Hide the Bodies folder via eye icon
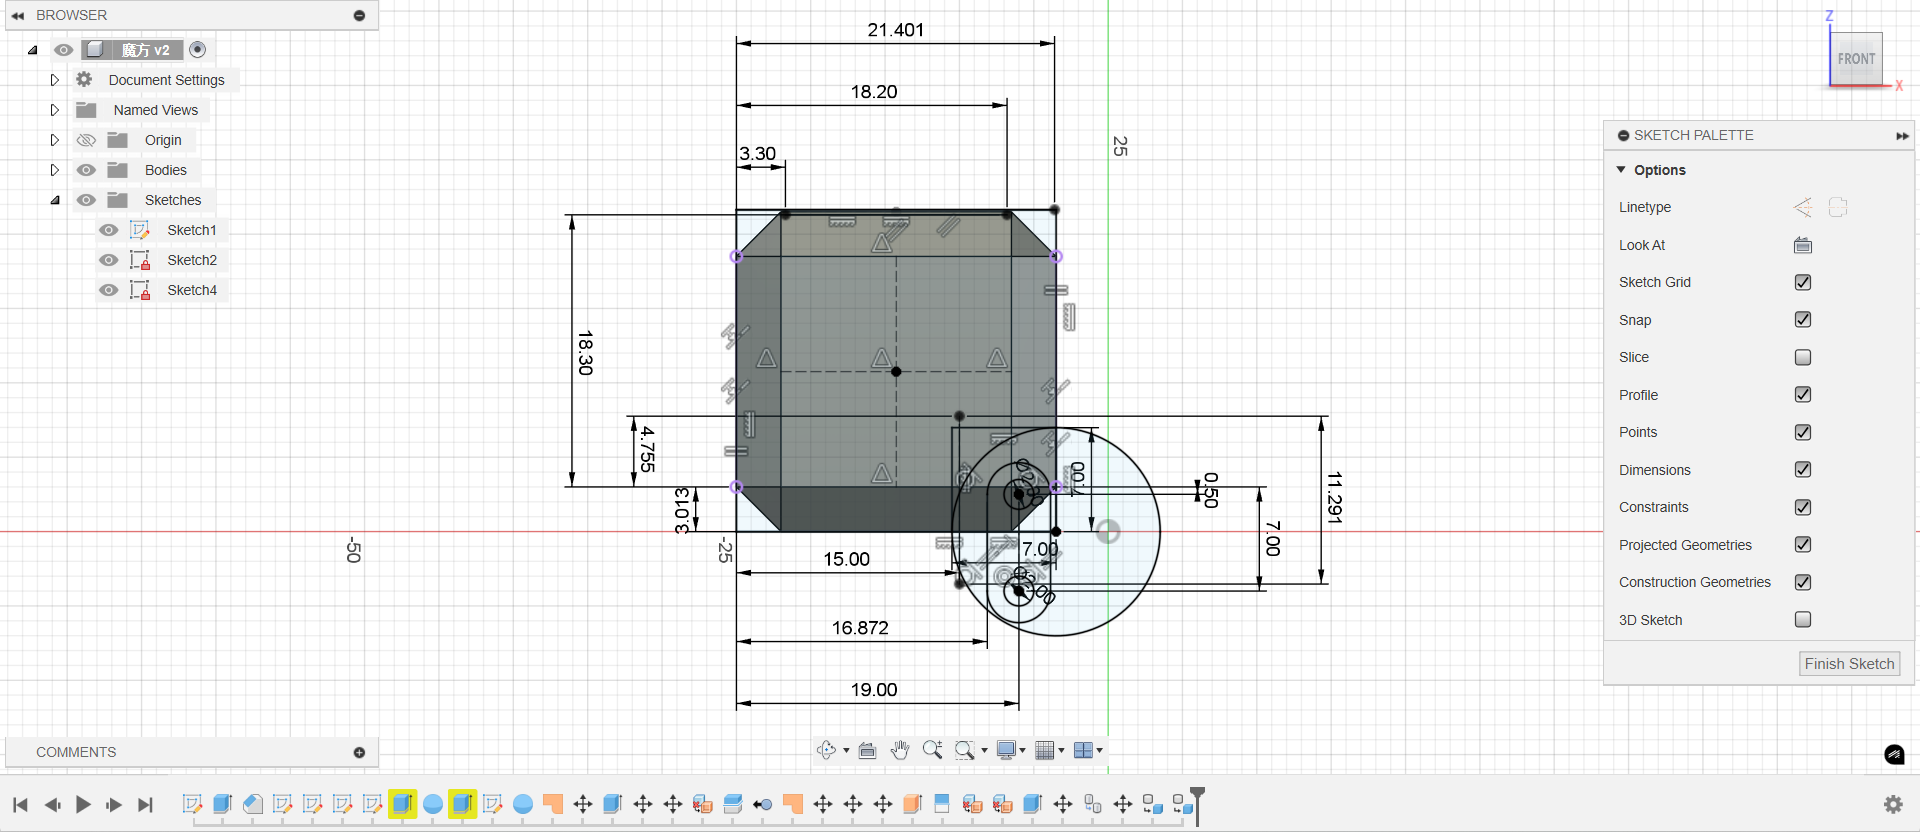 (x=87, y=170)
